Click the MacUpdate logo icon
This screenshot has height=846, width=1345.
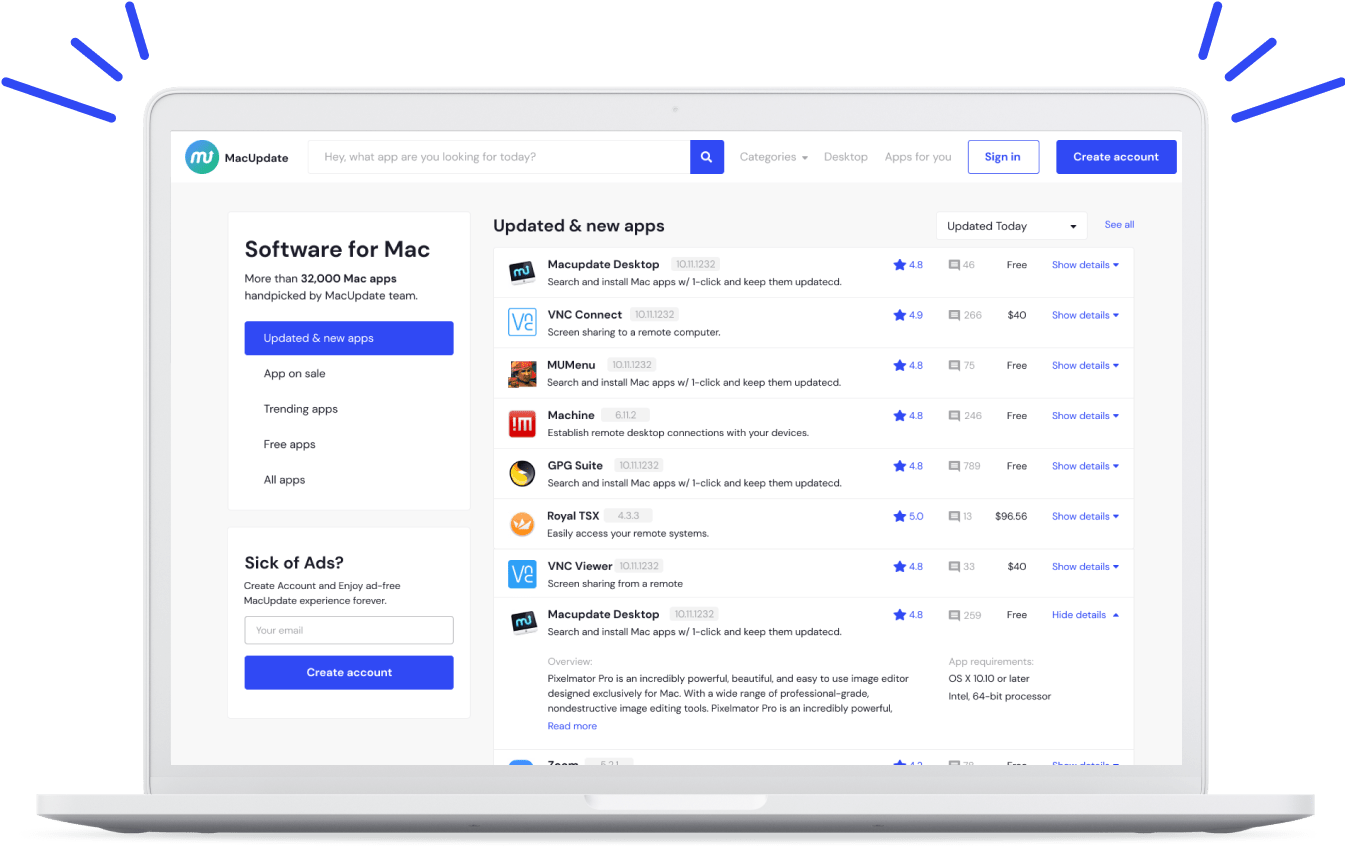point(202,157)
